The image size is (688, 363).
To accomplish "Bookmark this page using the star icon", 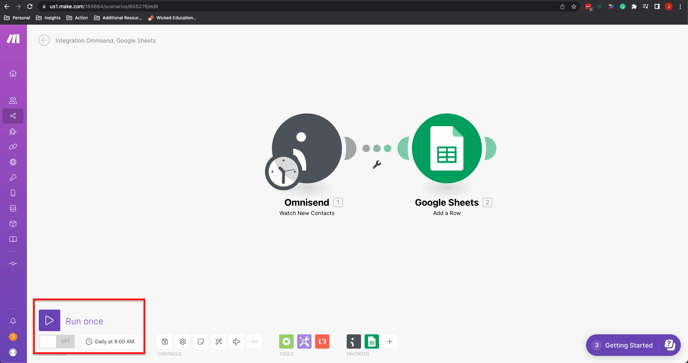I will (573, 7).
